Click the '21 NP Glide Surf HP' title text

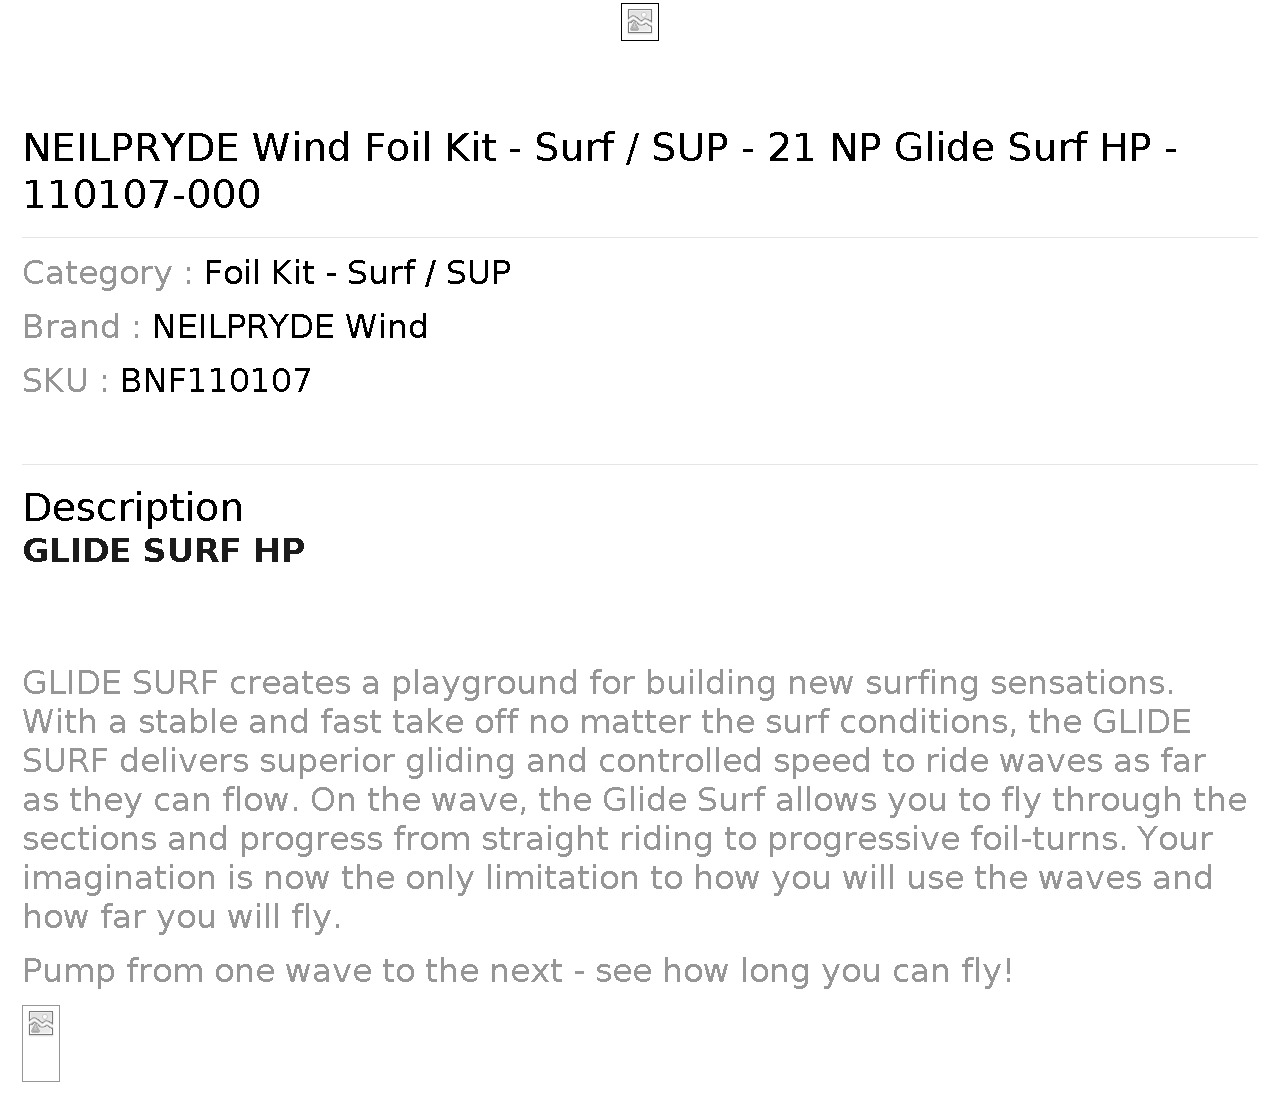(x=959, y=147)
